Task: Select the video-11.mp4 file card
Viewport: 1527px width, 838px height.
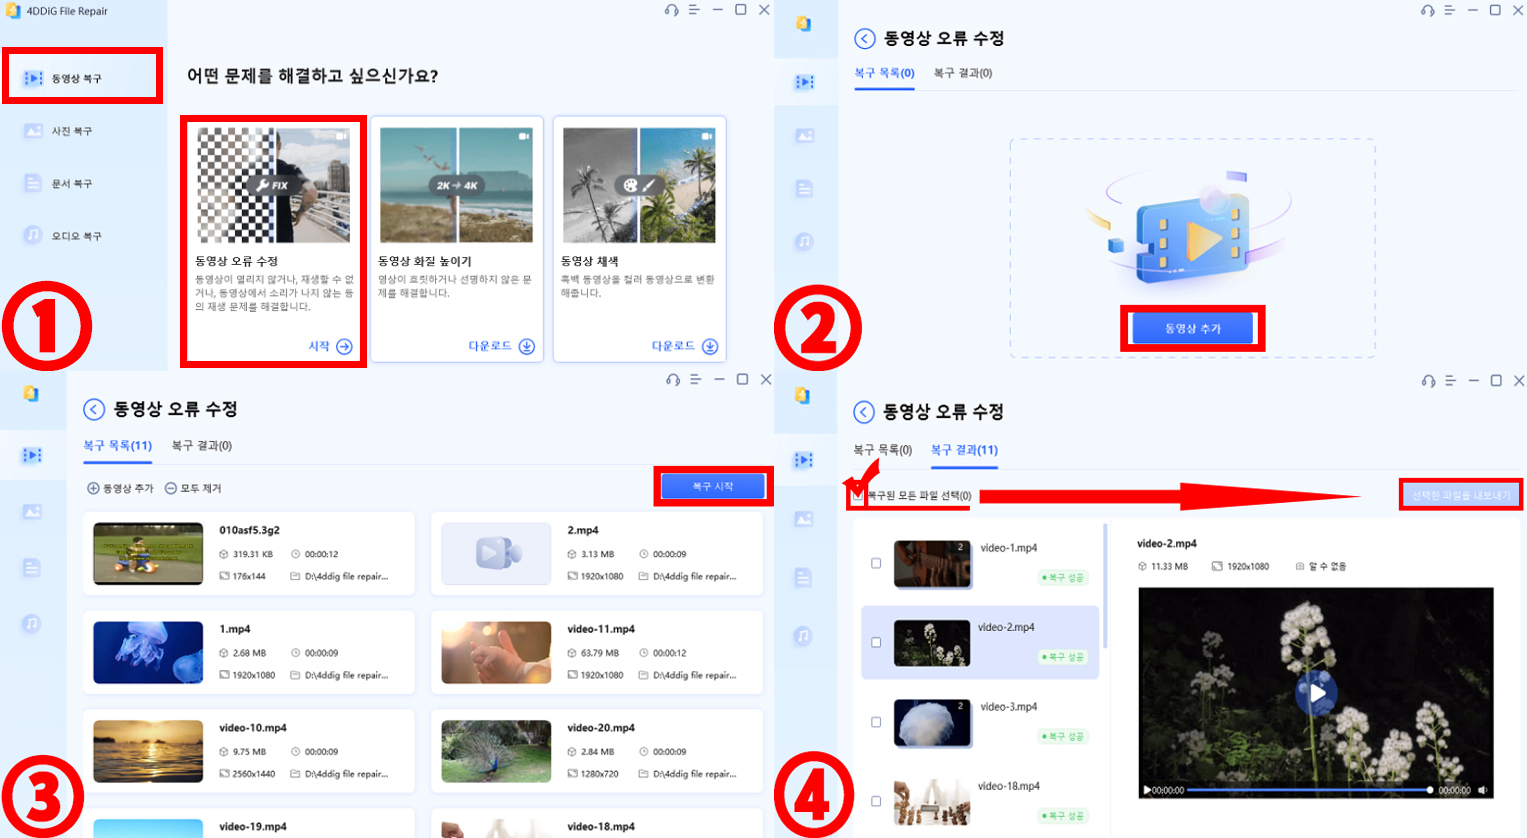Action: point(597,653)
